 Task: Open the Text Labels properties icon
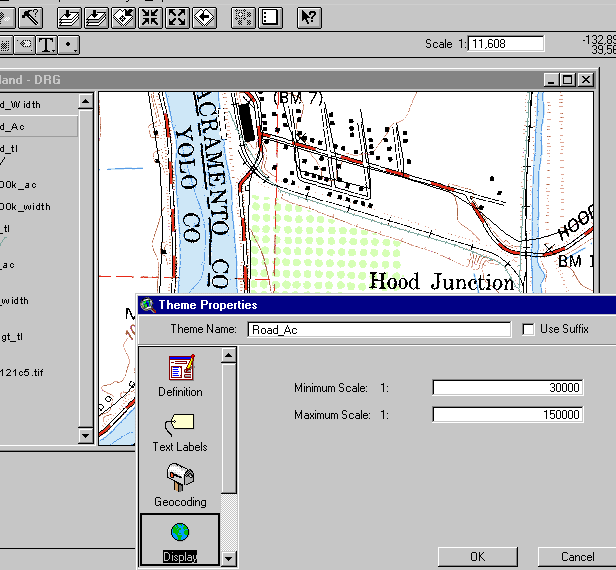180,430
